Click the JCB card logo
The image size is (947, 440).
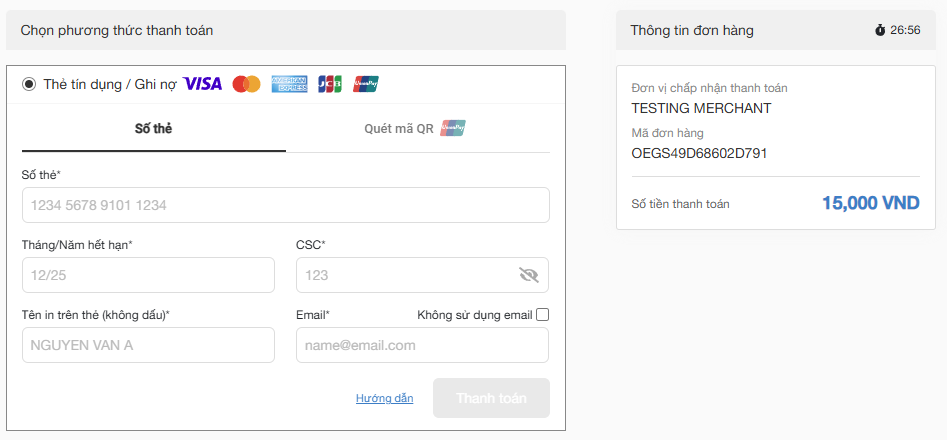click(x=329, y=84)
